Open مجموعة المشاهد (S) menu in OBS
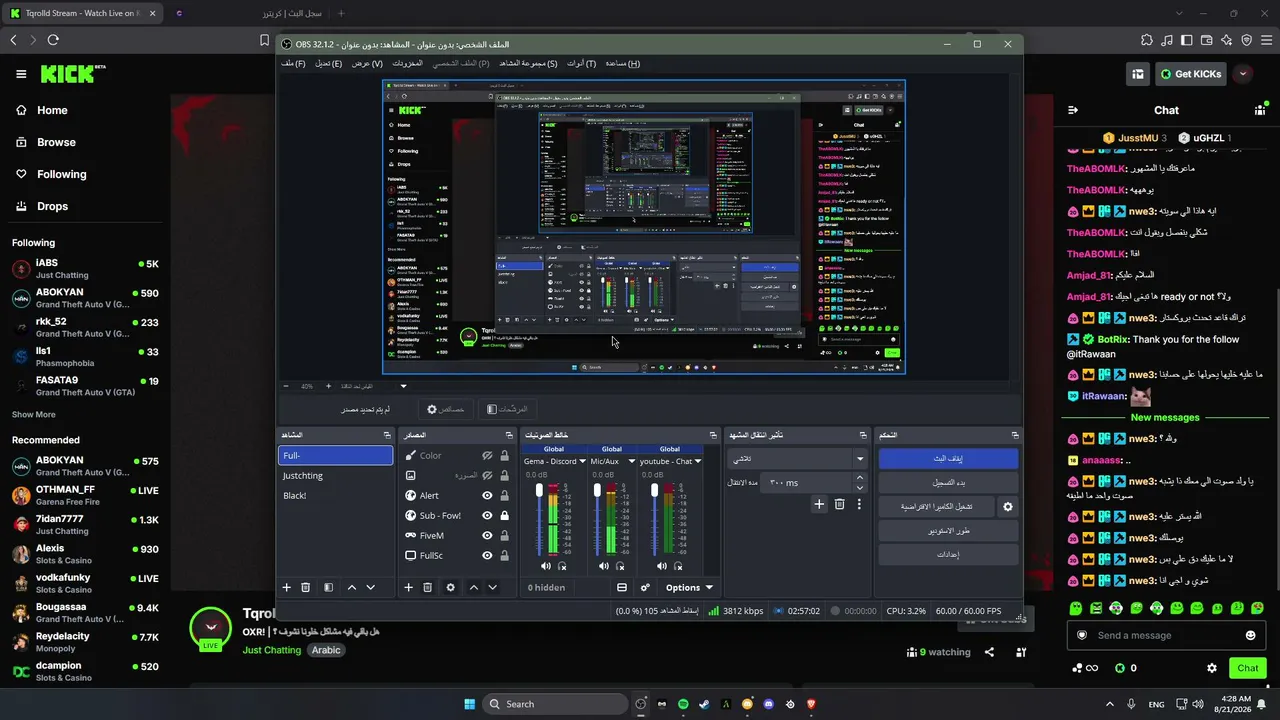Viewport: 1280px width, 720px height. tap(528, 63)
